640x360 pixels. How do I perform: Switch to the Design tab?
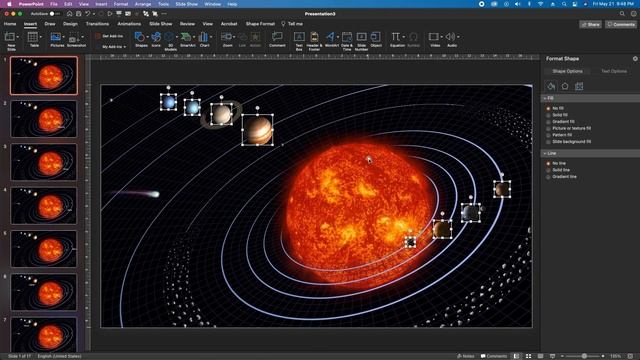pyautogui.click(x=70, y=24)
